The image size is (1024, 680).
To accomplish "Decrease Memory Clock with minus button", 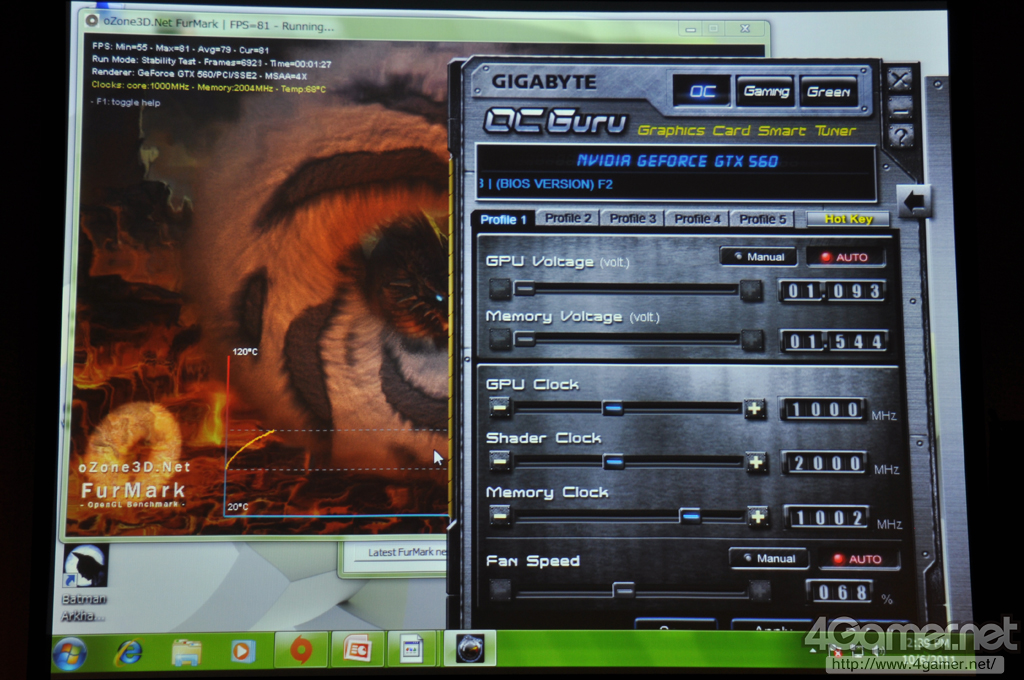I will pyautogui.click(x=500, y=516).
